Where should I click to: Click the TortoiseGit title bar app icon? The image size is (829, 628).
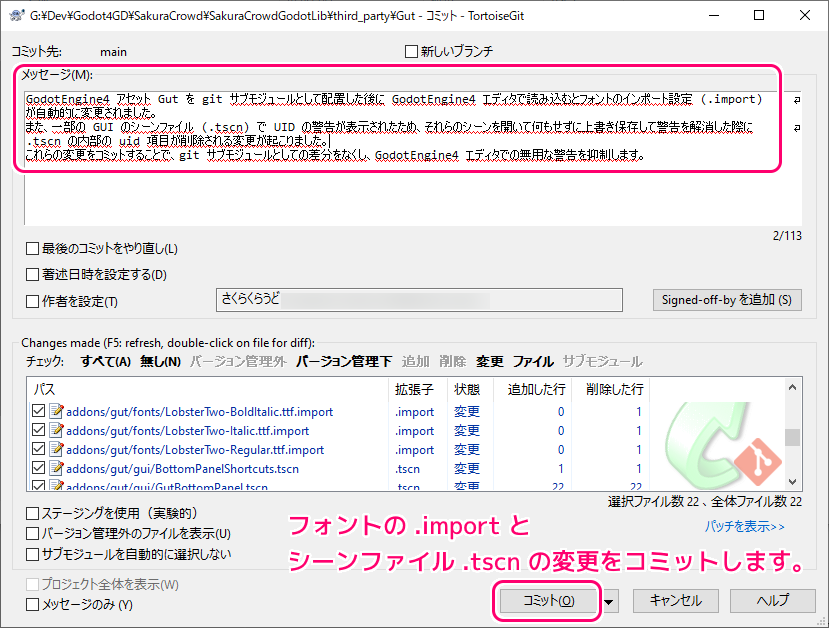pos(16,15)
